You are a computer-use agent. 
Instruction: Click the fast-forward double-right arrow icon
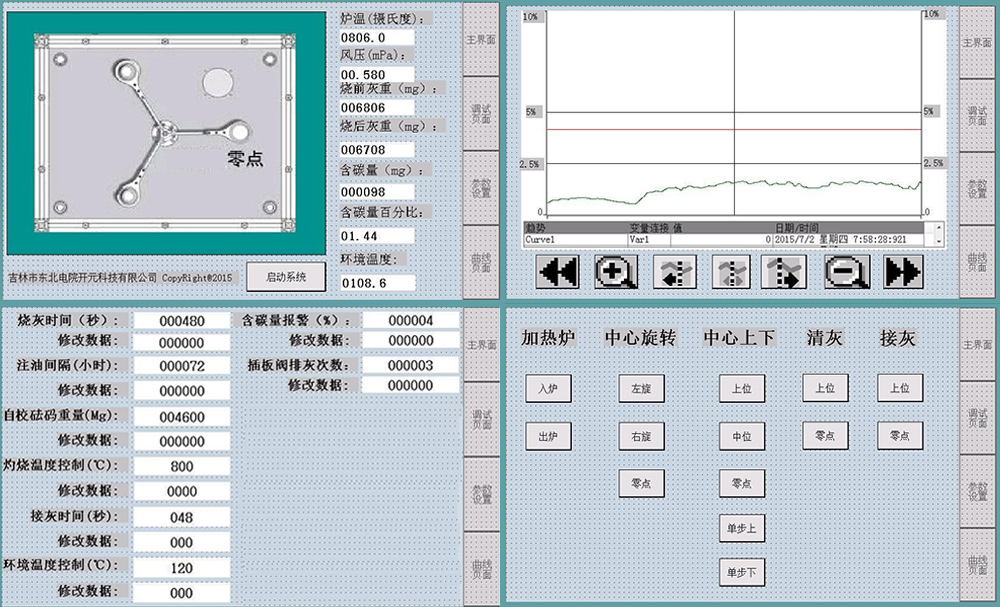click(903, 272)
